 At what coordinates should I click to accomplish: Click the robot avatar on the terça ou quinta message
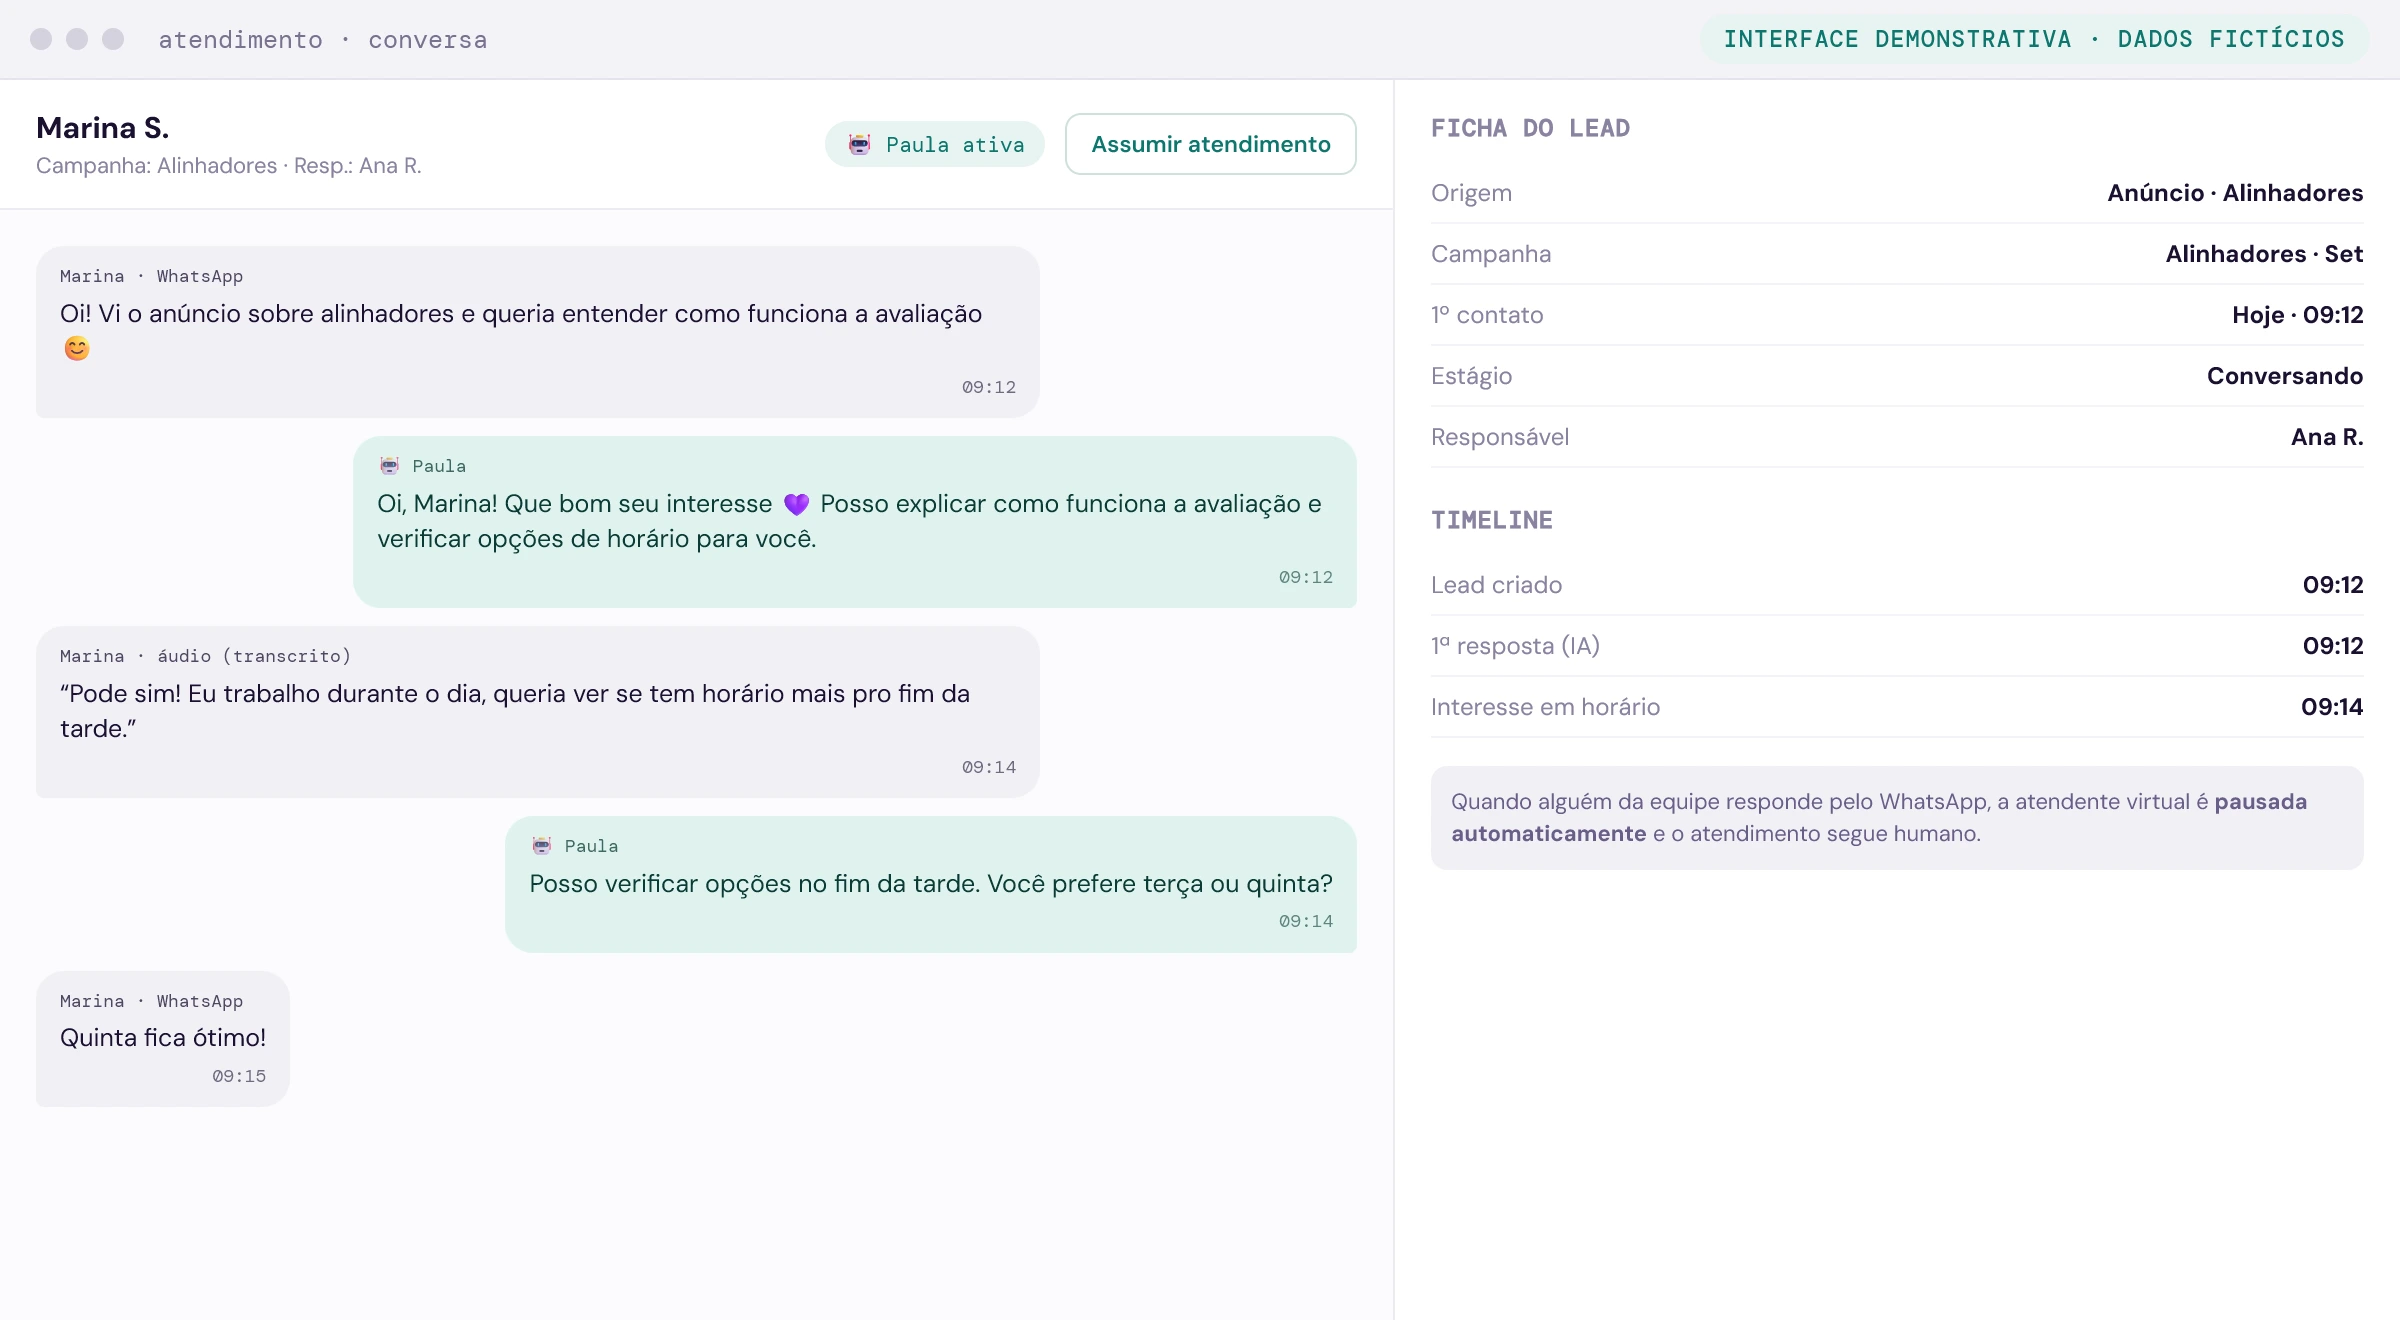point(541,846)
